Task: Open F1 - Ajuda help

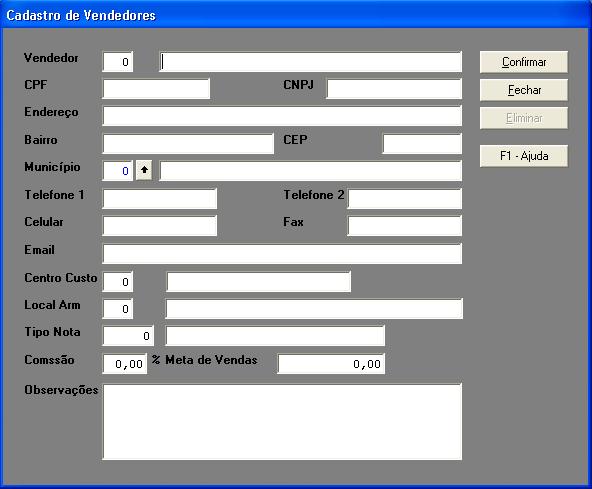Action: click(x=524, y=156)
